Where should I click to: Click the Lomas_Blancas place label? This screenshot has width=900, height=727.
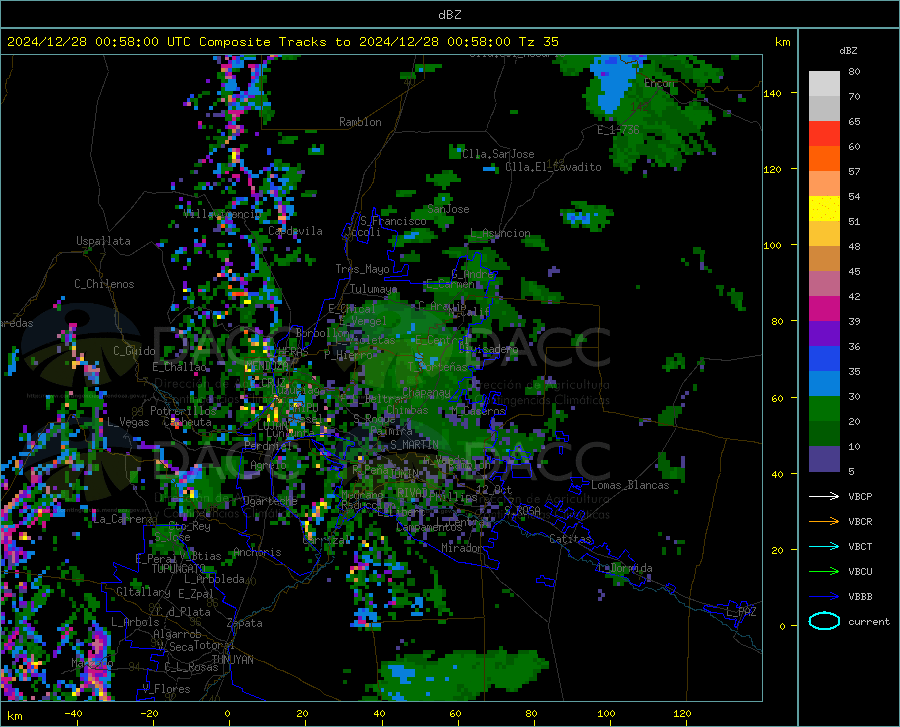(x=630, y=485)
